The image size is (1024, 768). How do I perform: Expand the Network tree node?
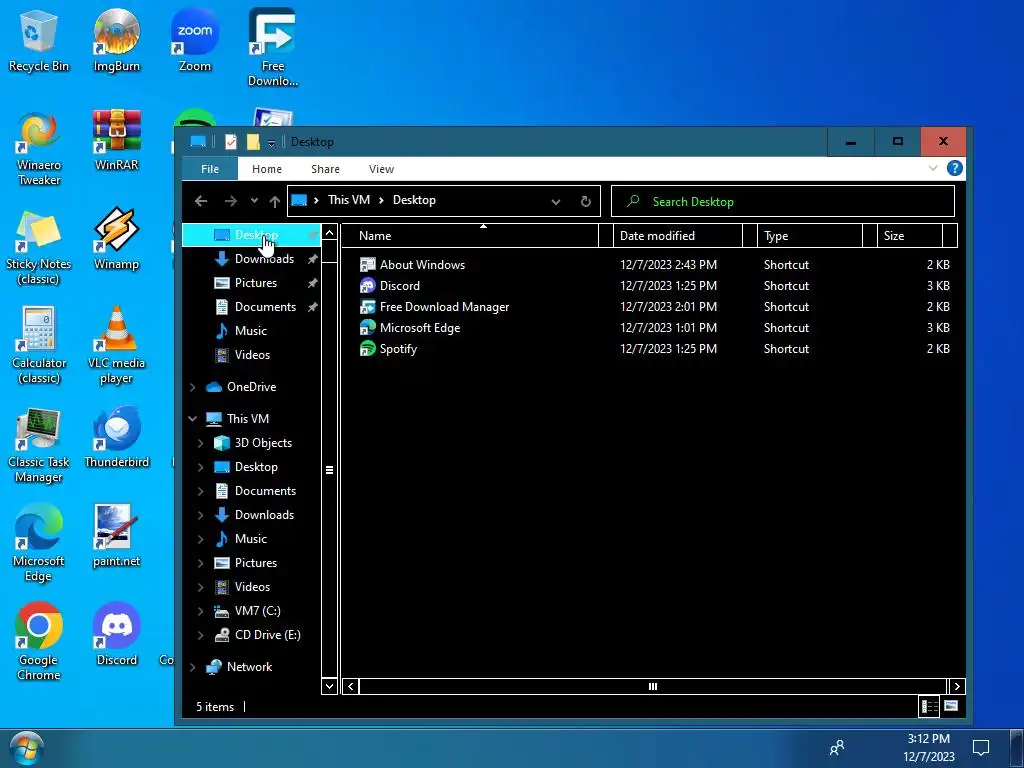[193, 667]
